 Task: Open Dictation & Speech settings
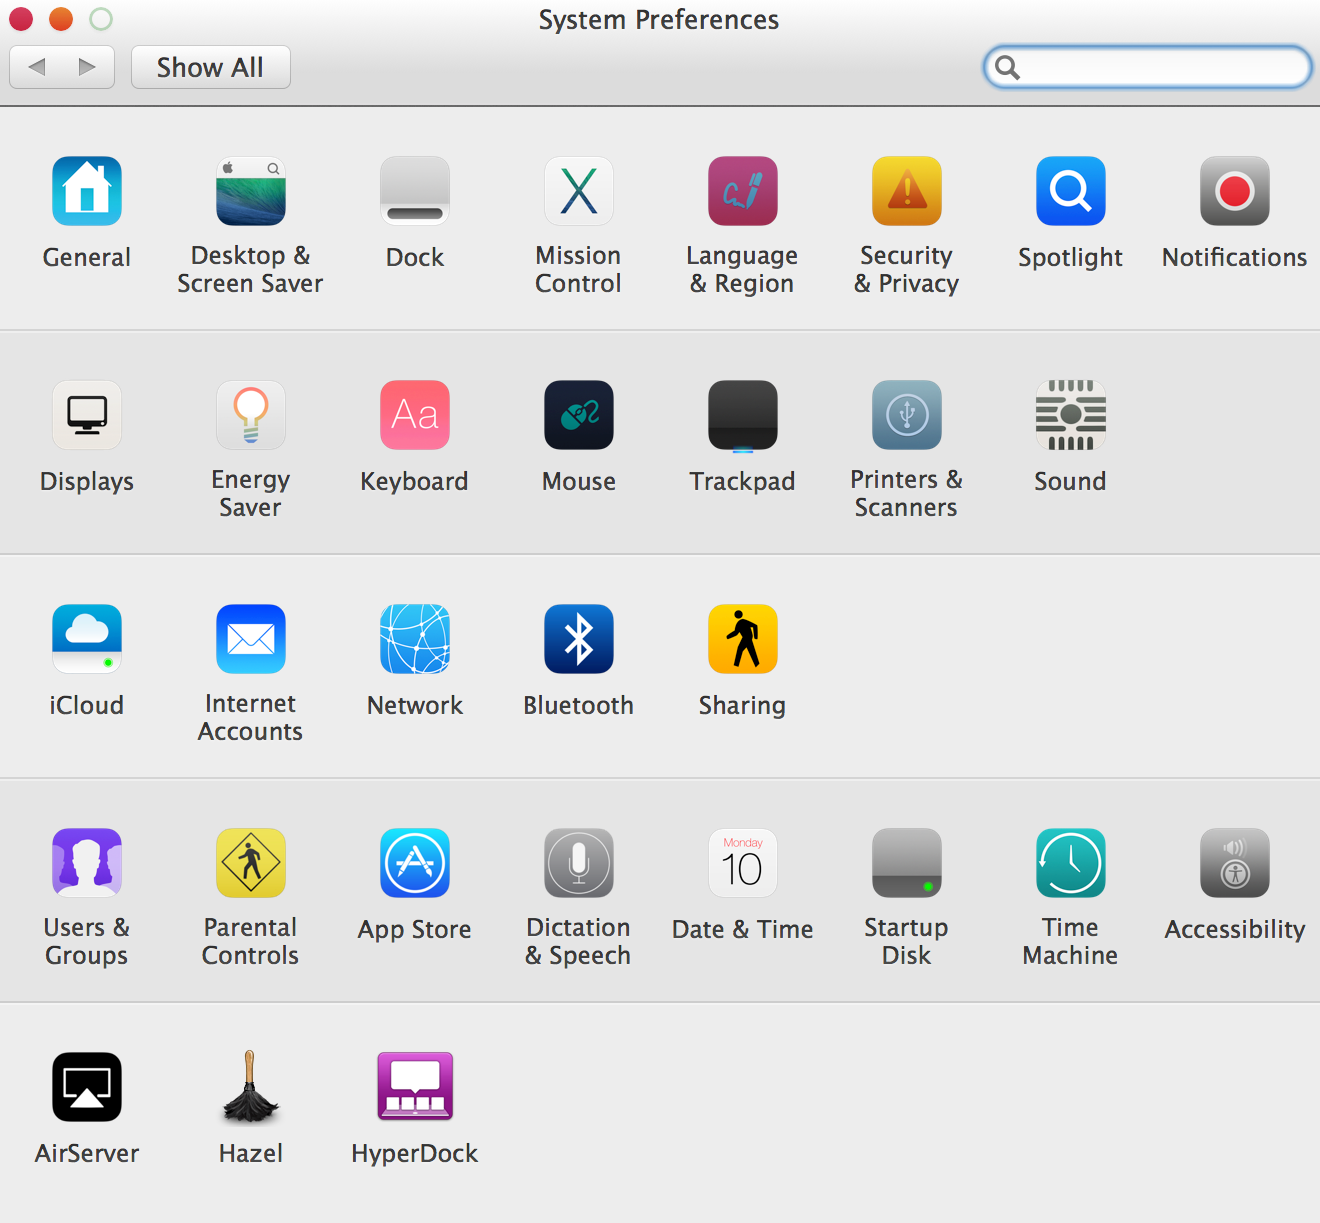click(x=579, y=863)
